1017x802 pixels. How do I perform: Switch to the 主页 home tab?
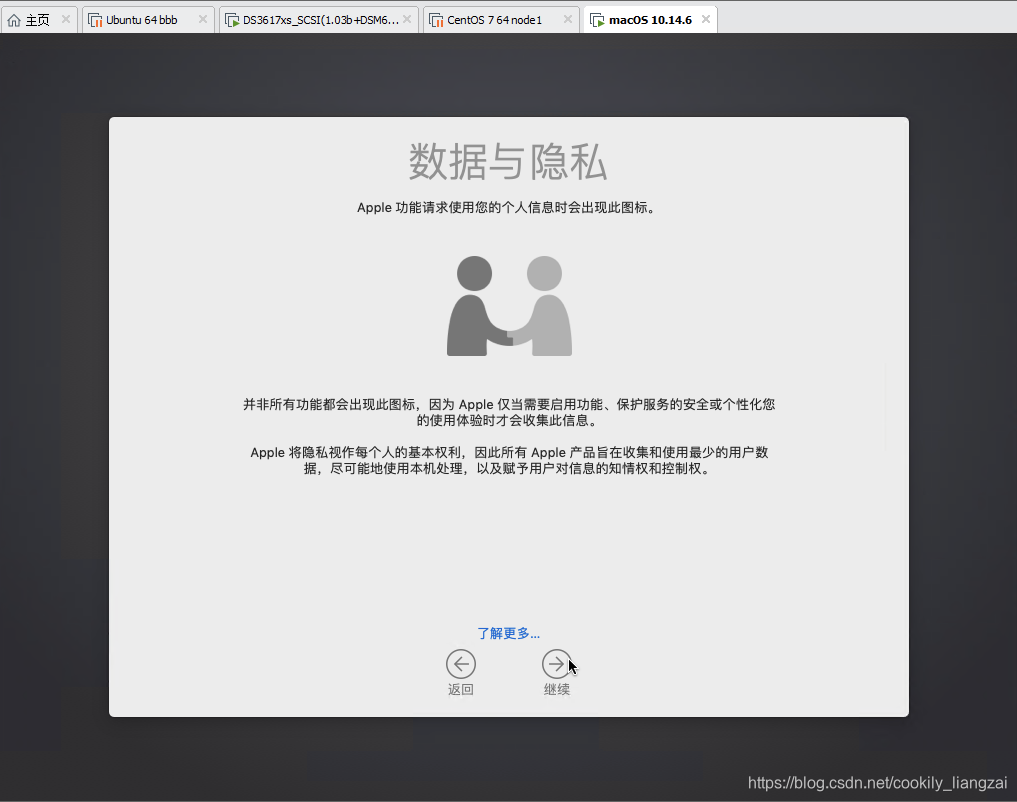(38, 20)
